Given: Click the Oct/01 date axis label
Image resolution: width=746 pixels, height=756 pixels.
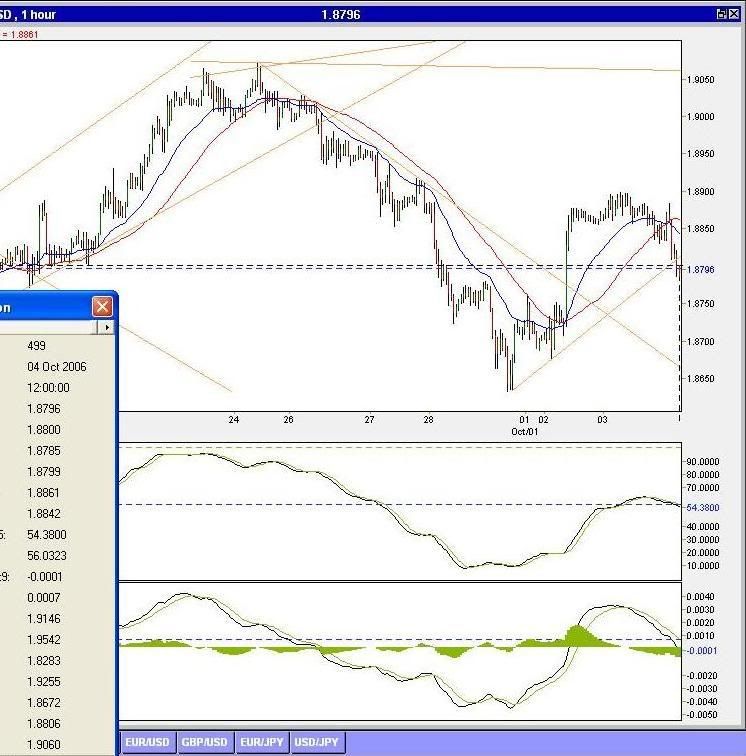Looking at the screenshot, I should (x=525, y=432).
